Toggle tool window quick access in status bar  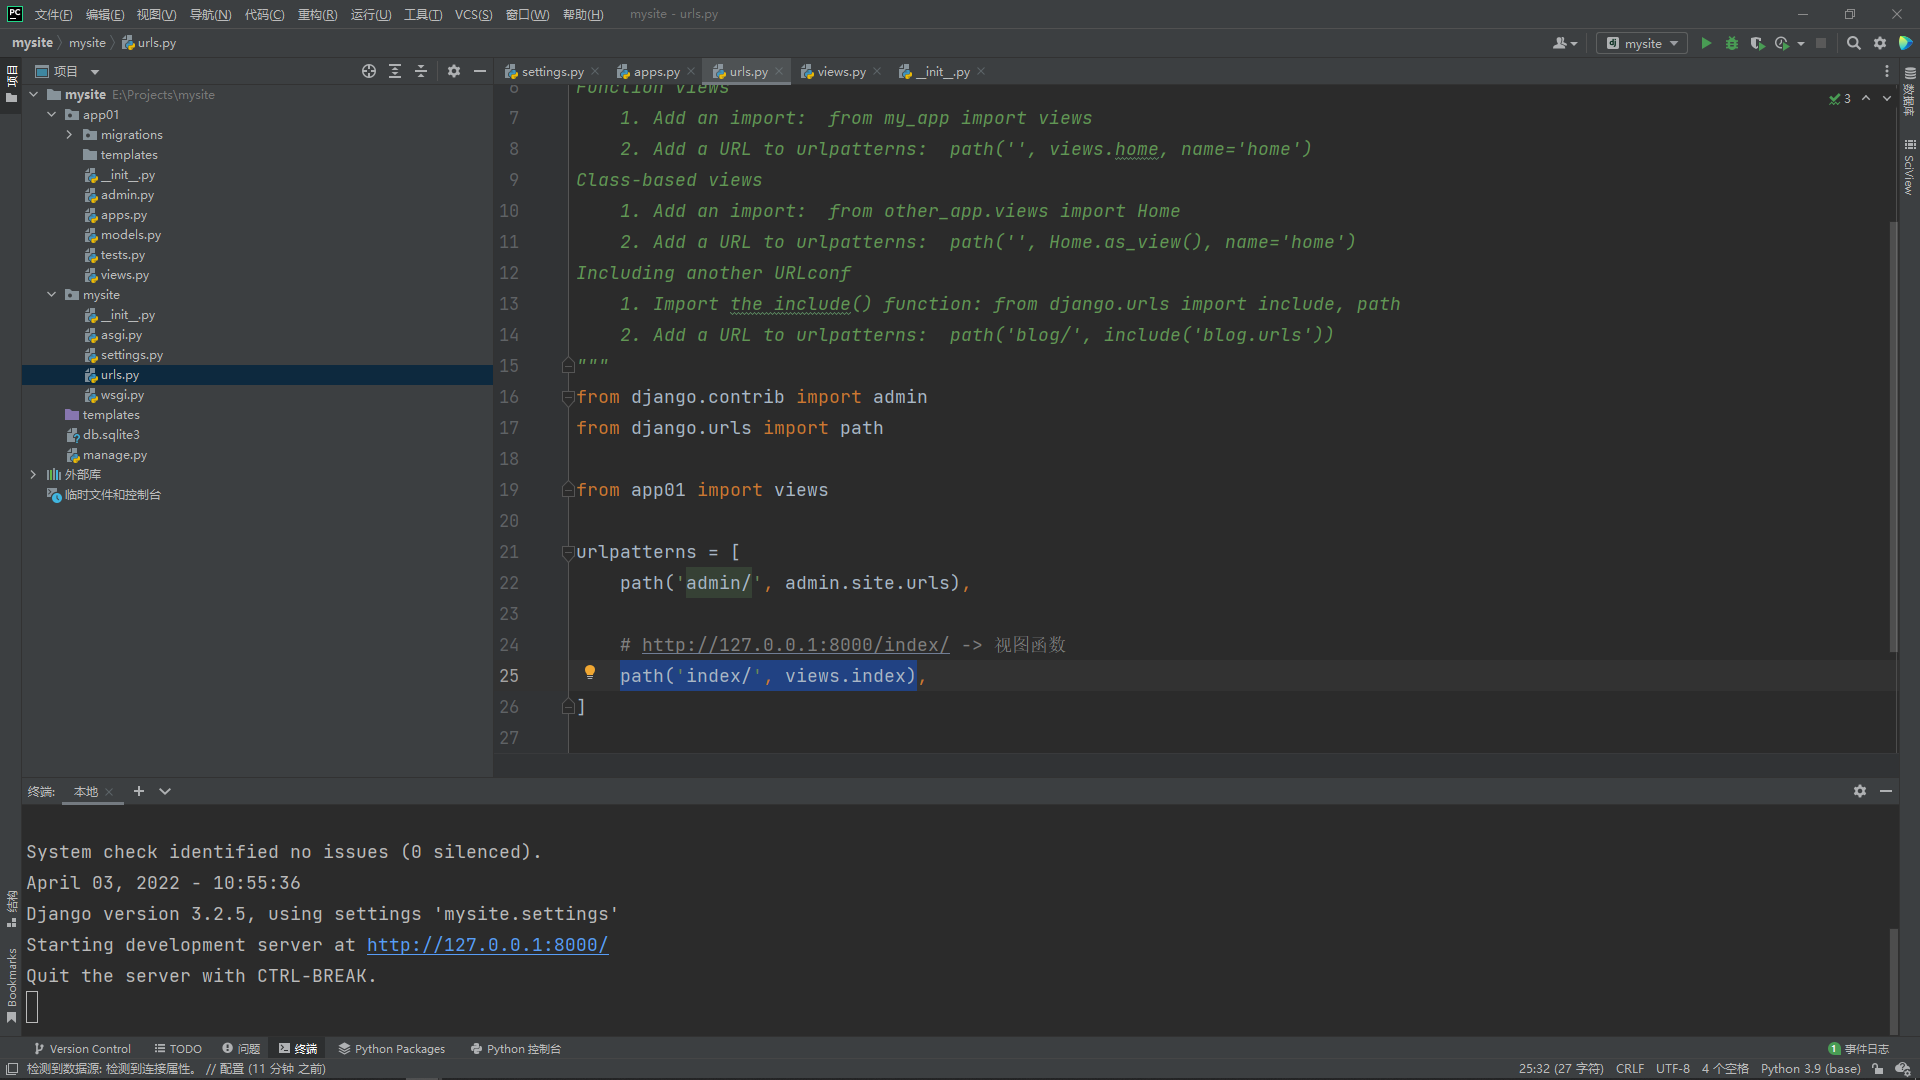(12, 1069)
